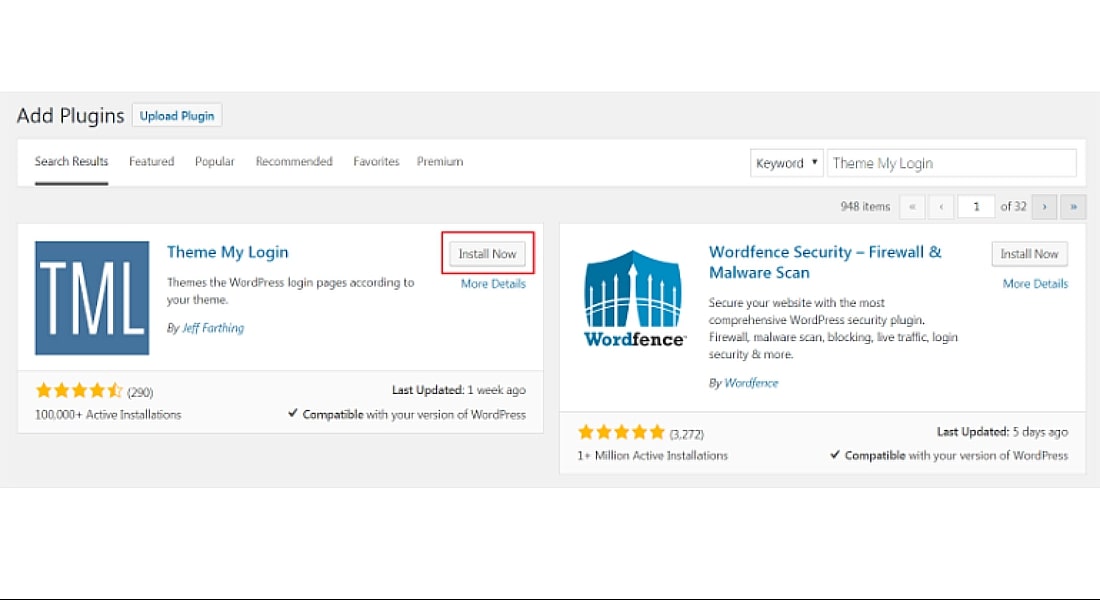Go to first page of results
The height and width of the screenshot is (600, 1100).
point(912,207)
